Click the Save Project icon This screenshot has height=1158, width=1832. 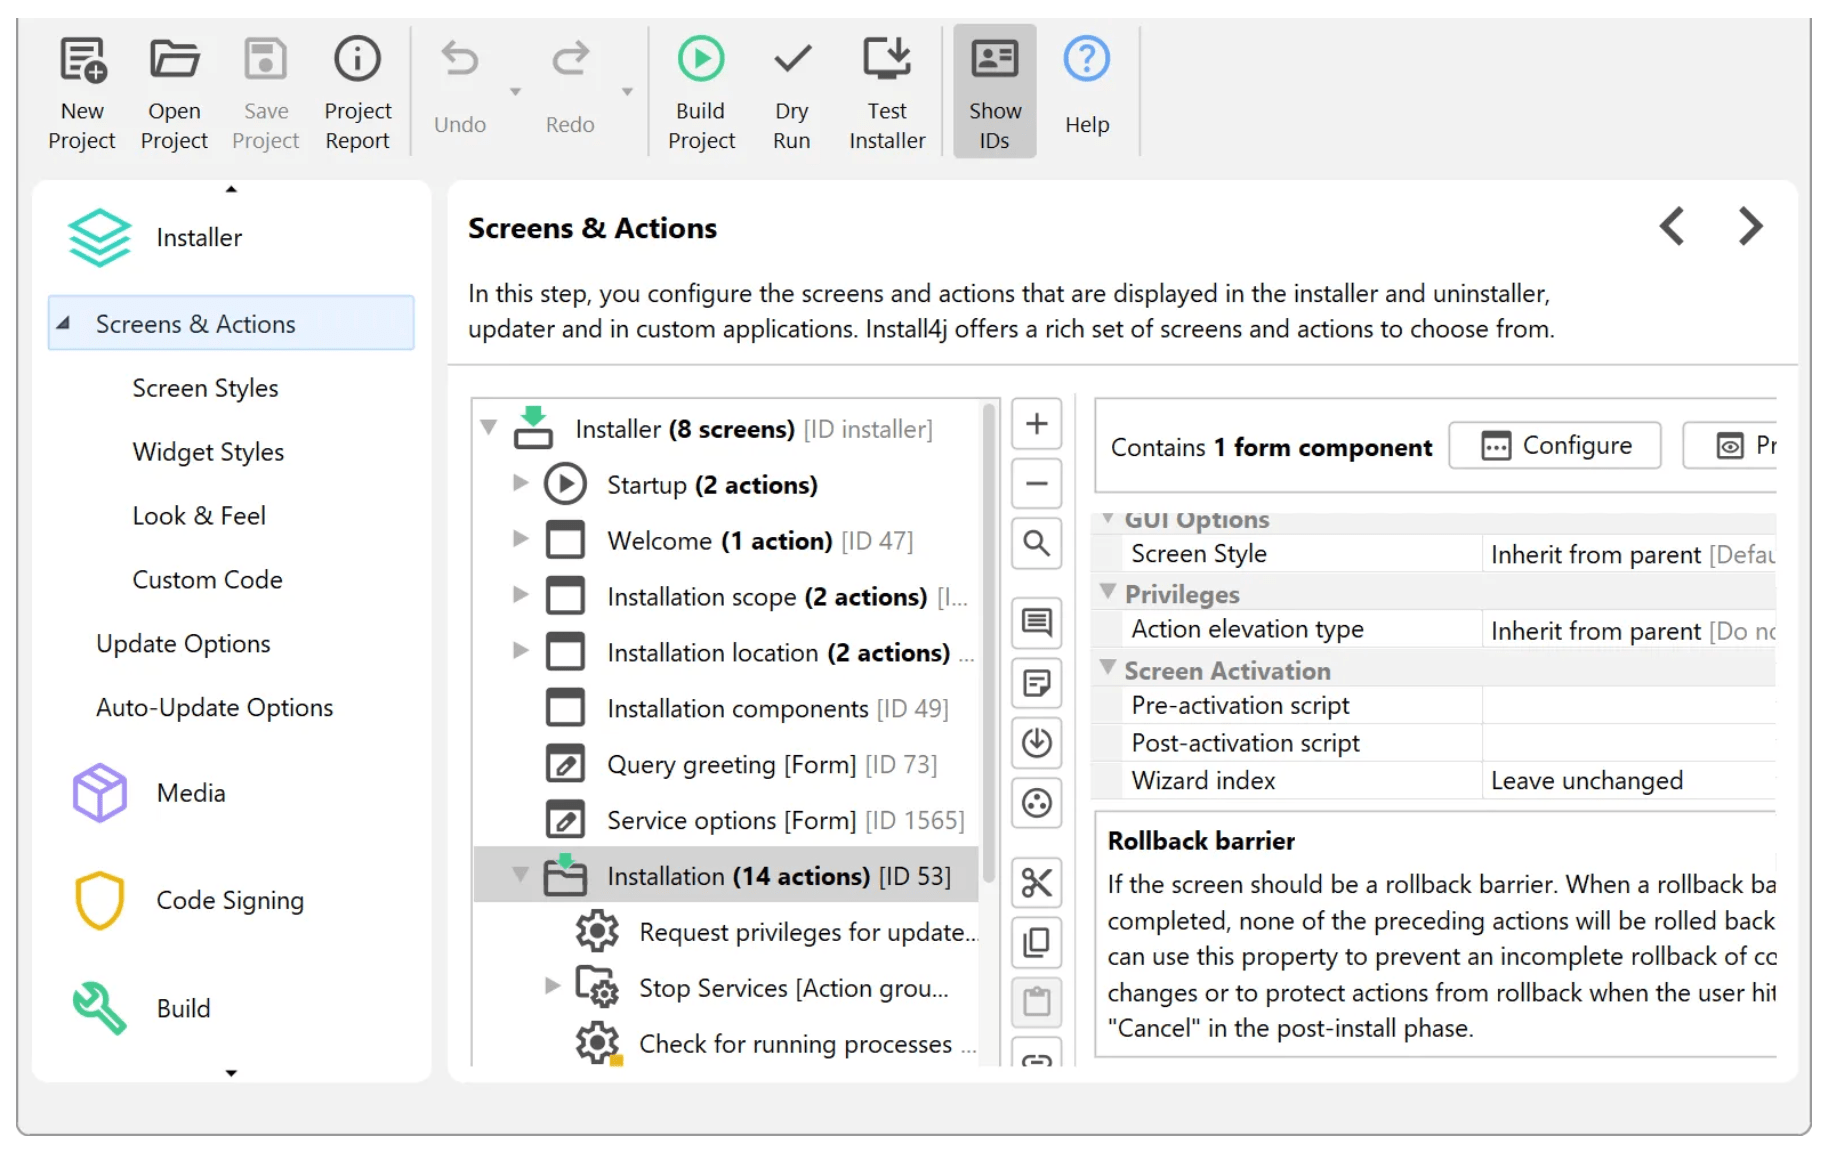(x=265, y=92)
